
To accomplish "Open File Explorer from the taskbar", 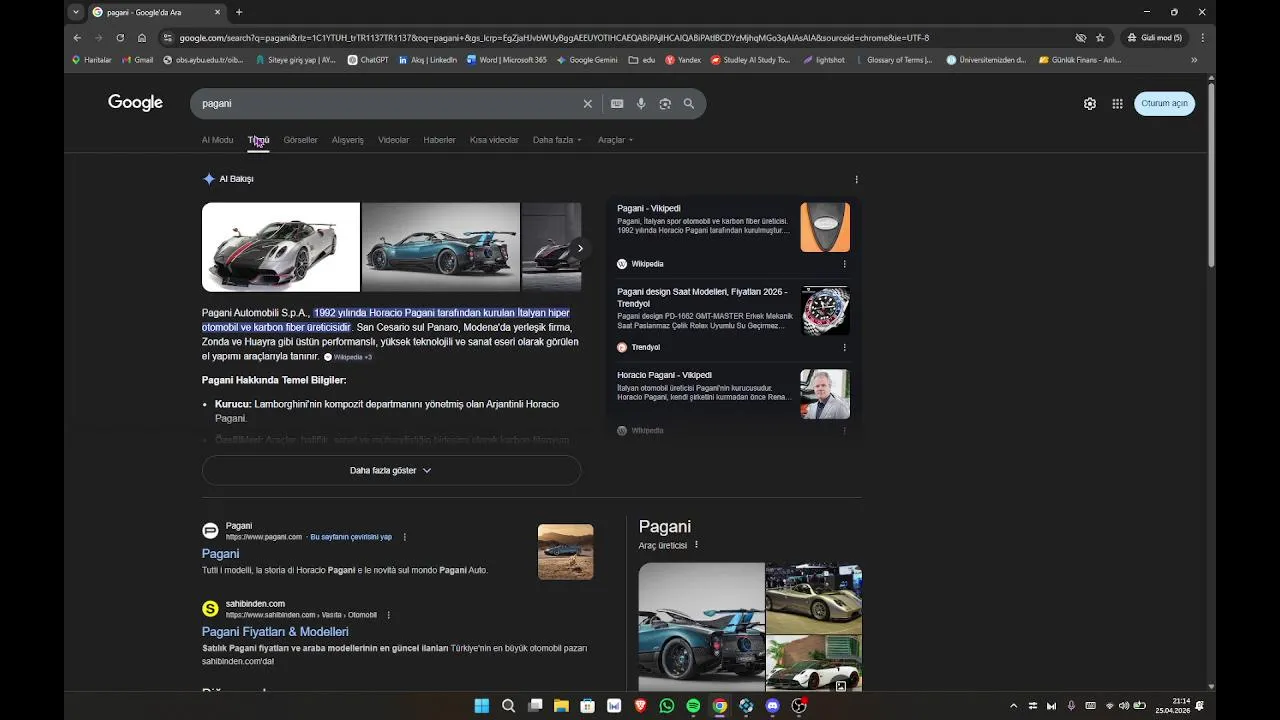I will tap(561, 706).
